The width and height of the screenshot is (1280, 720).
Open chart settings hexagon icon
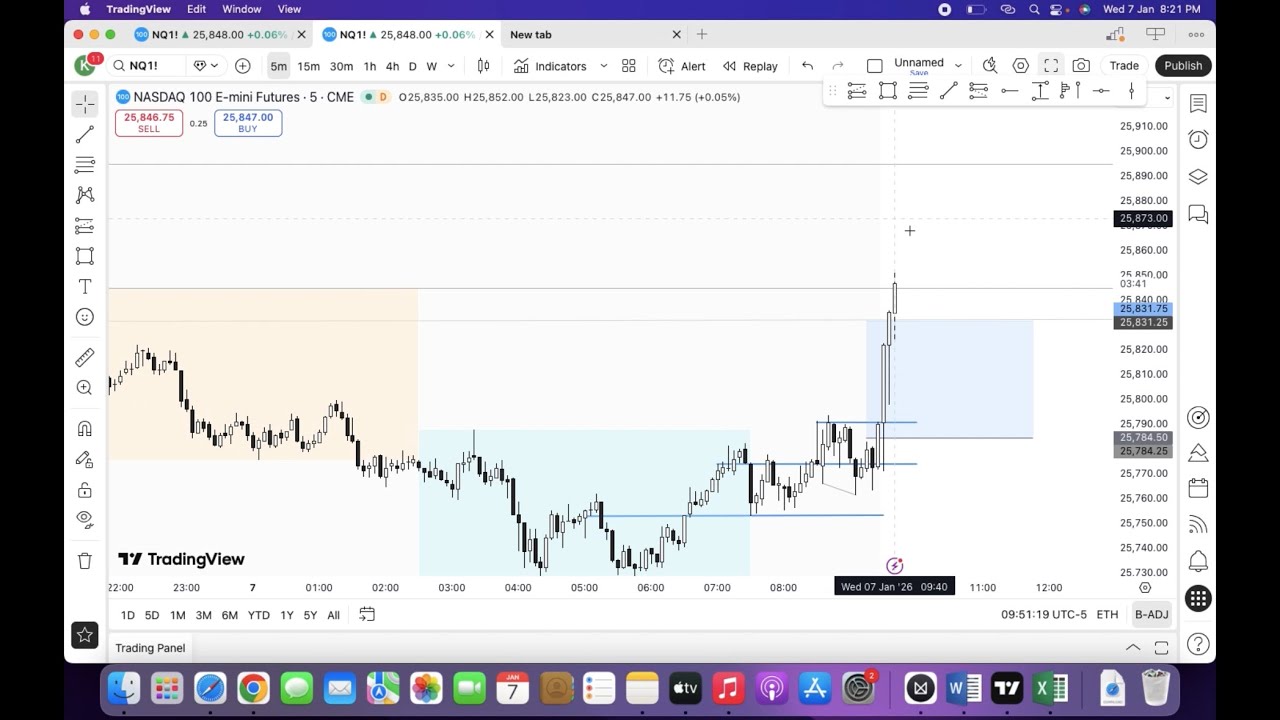click(1020, 66)
